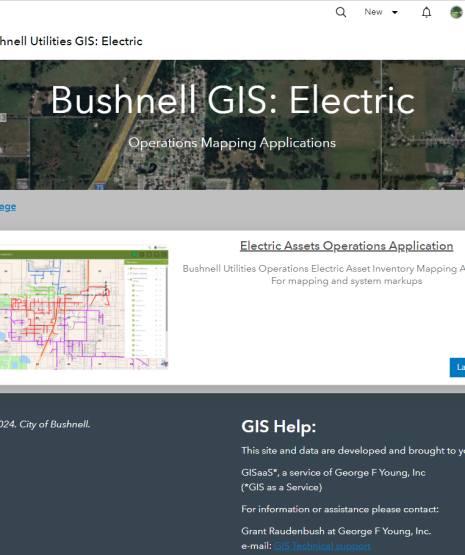Click the partially visible blue Launch button
465x555 pixels.
coord(457,367)
